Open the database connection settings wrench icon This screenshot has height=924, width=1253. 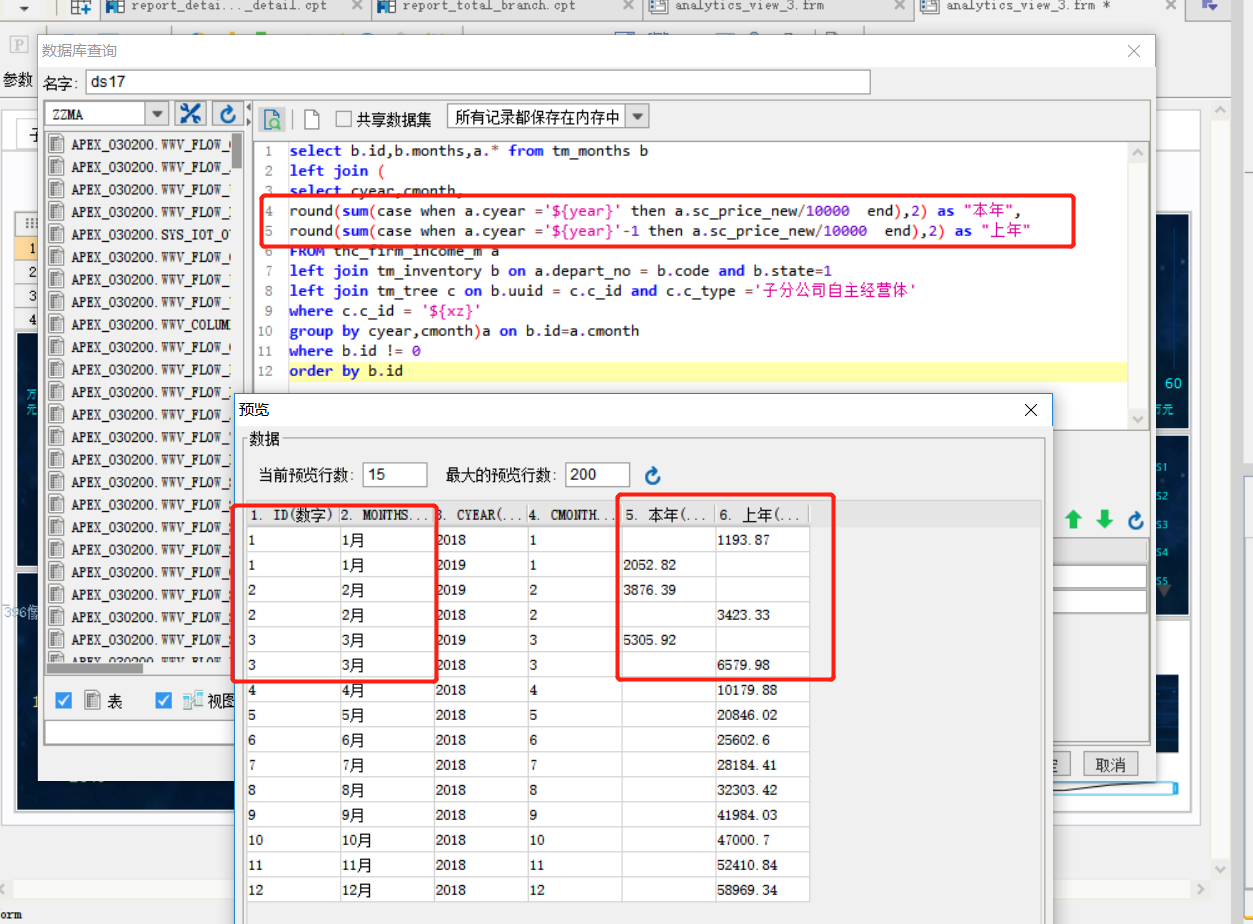coord(190,114)
